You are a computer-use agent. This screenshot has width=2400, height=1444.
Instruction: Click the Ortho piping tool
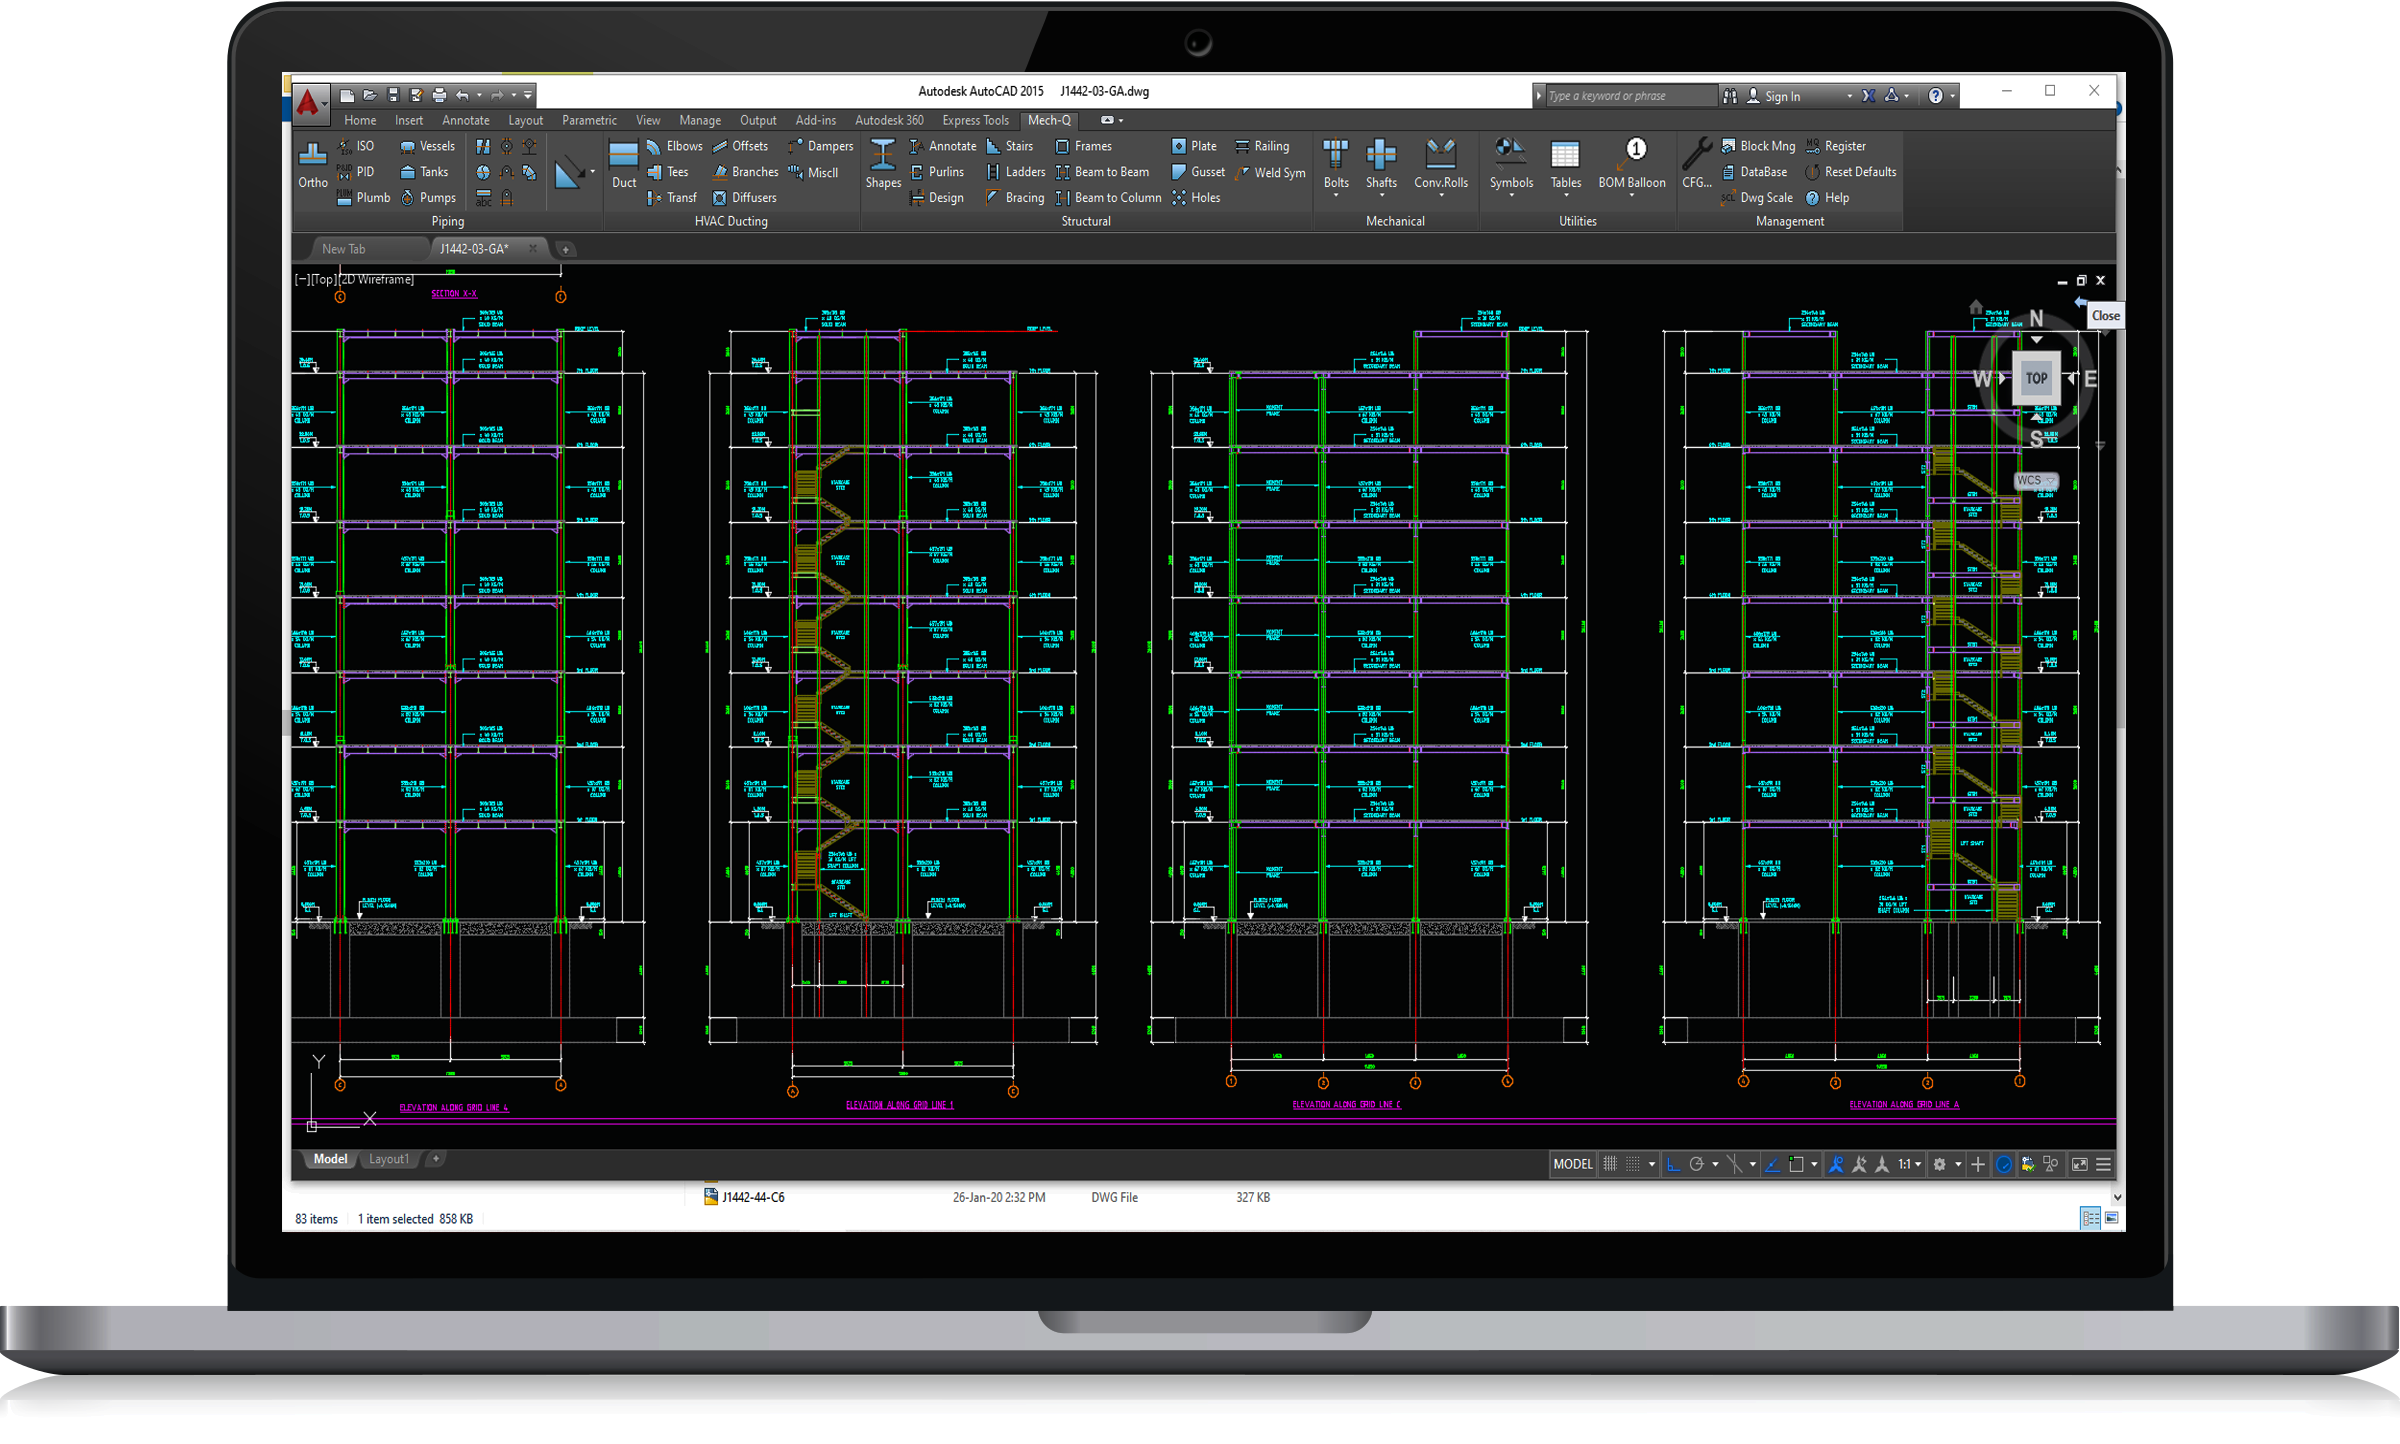[312, 165]
